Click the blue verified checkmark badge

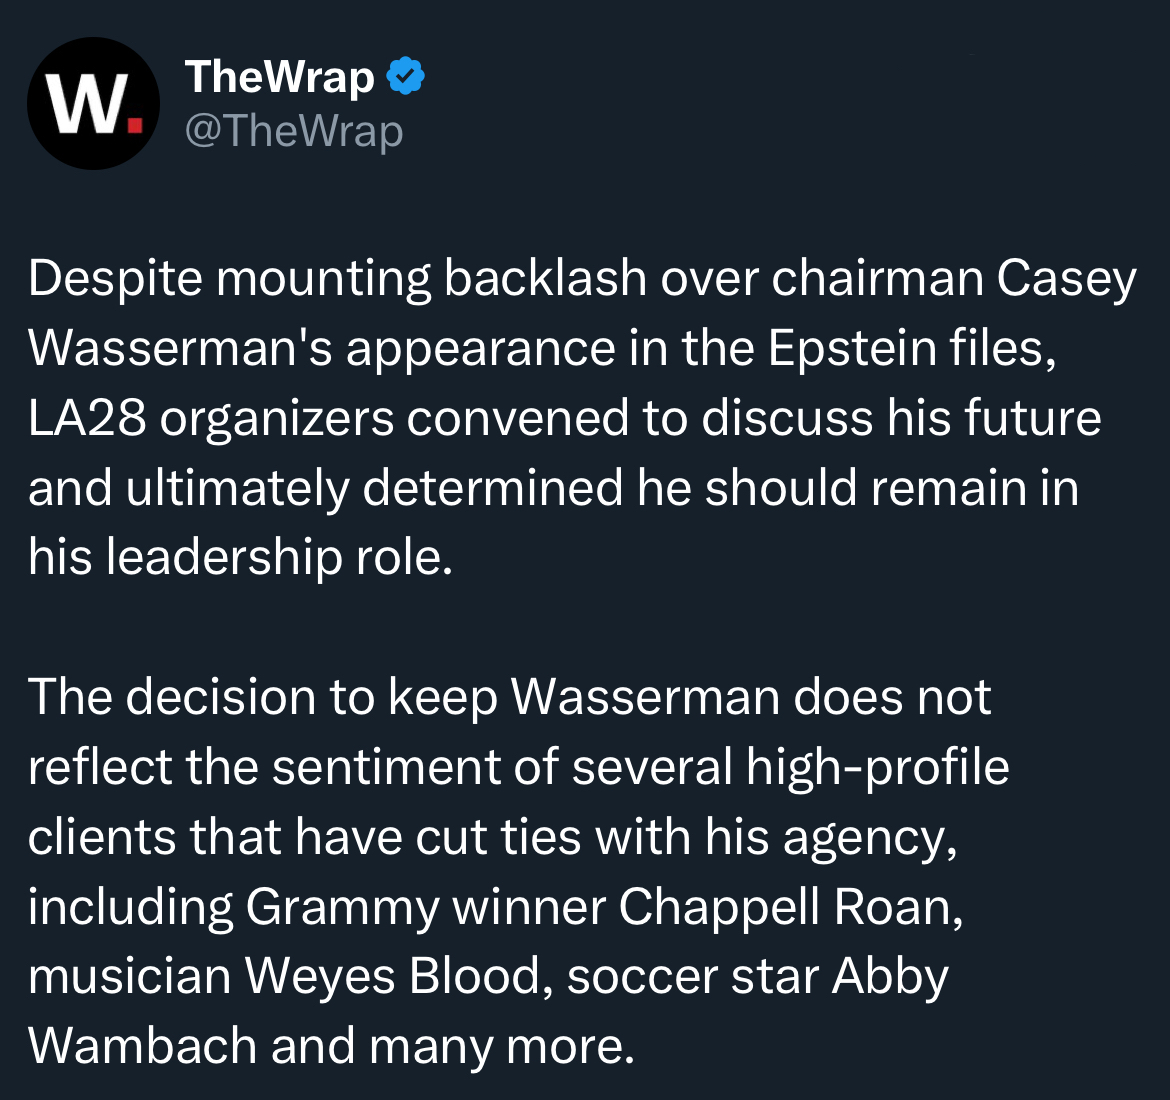405,77
